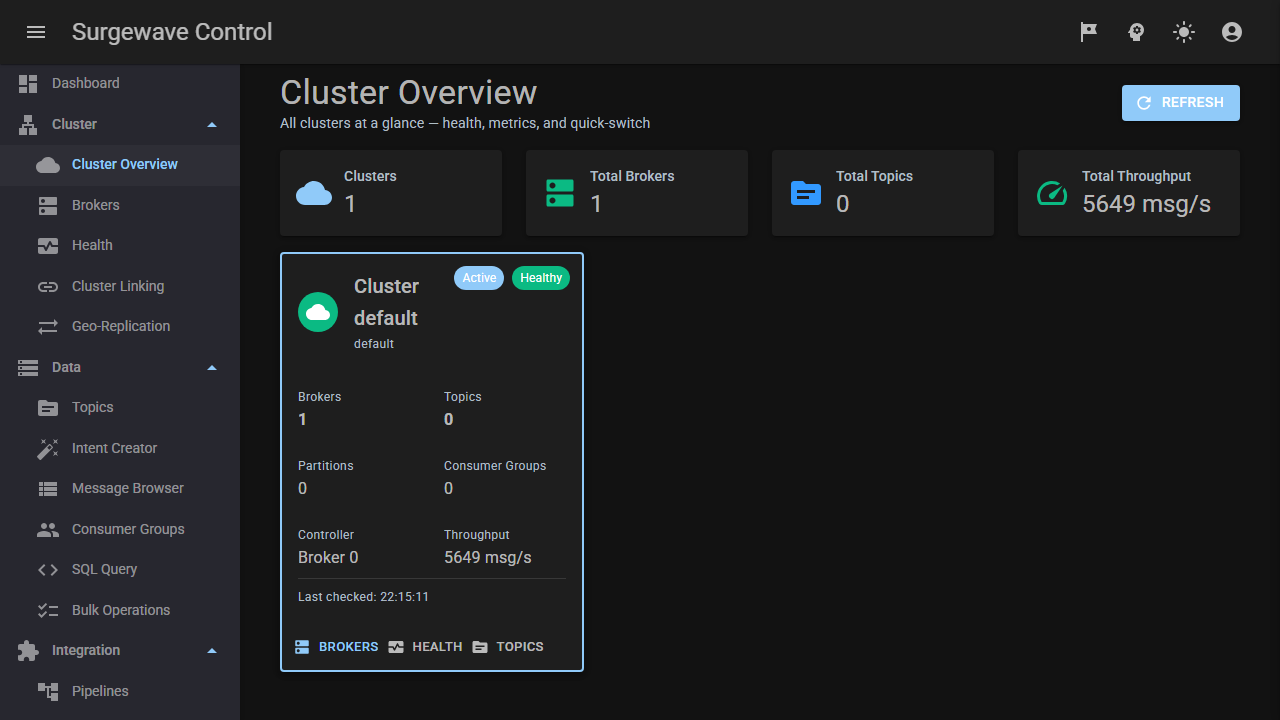Image resolution: width=1280 pixels, height=720 pixels.
Task: Click the Total Throughput stat card value
Action: point(1146,204)
